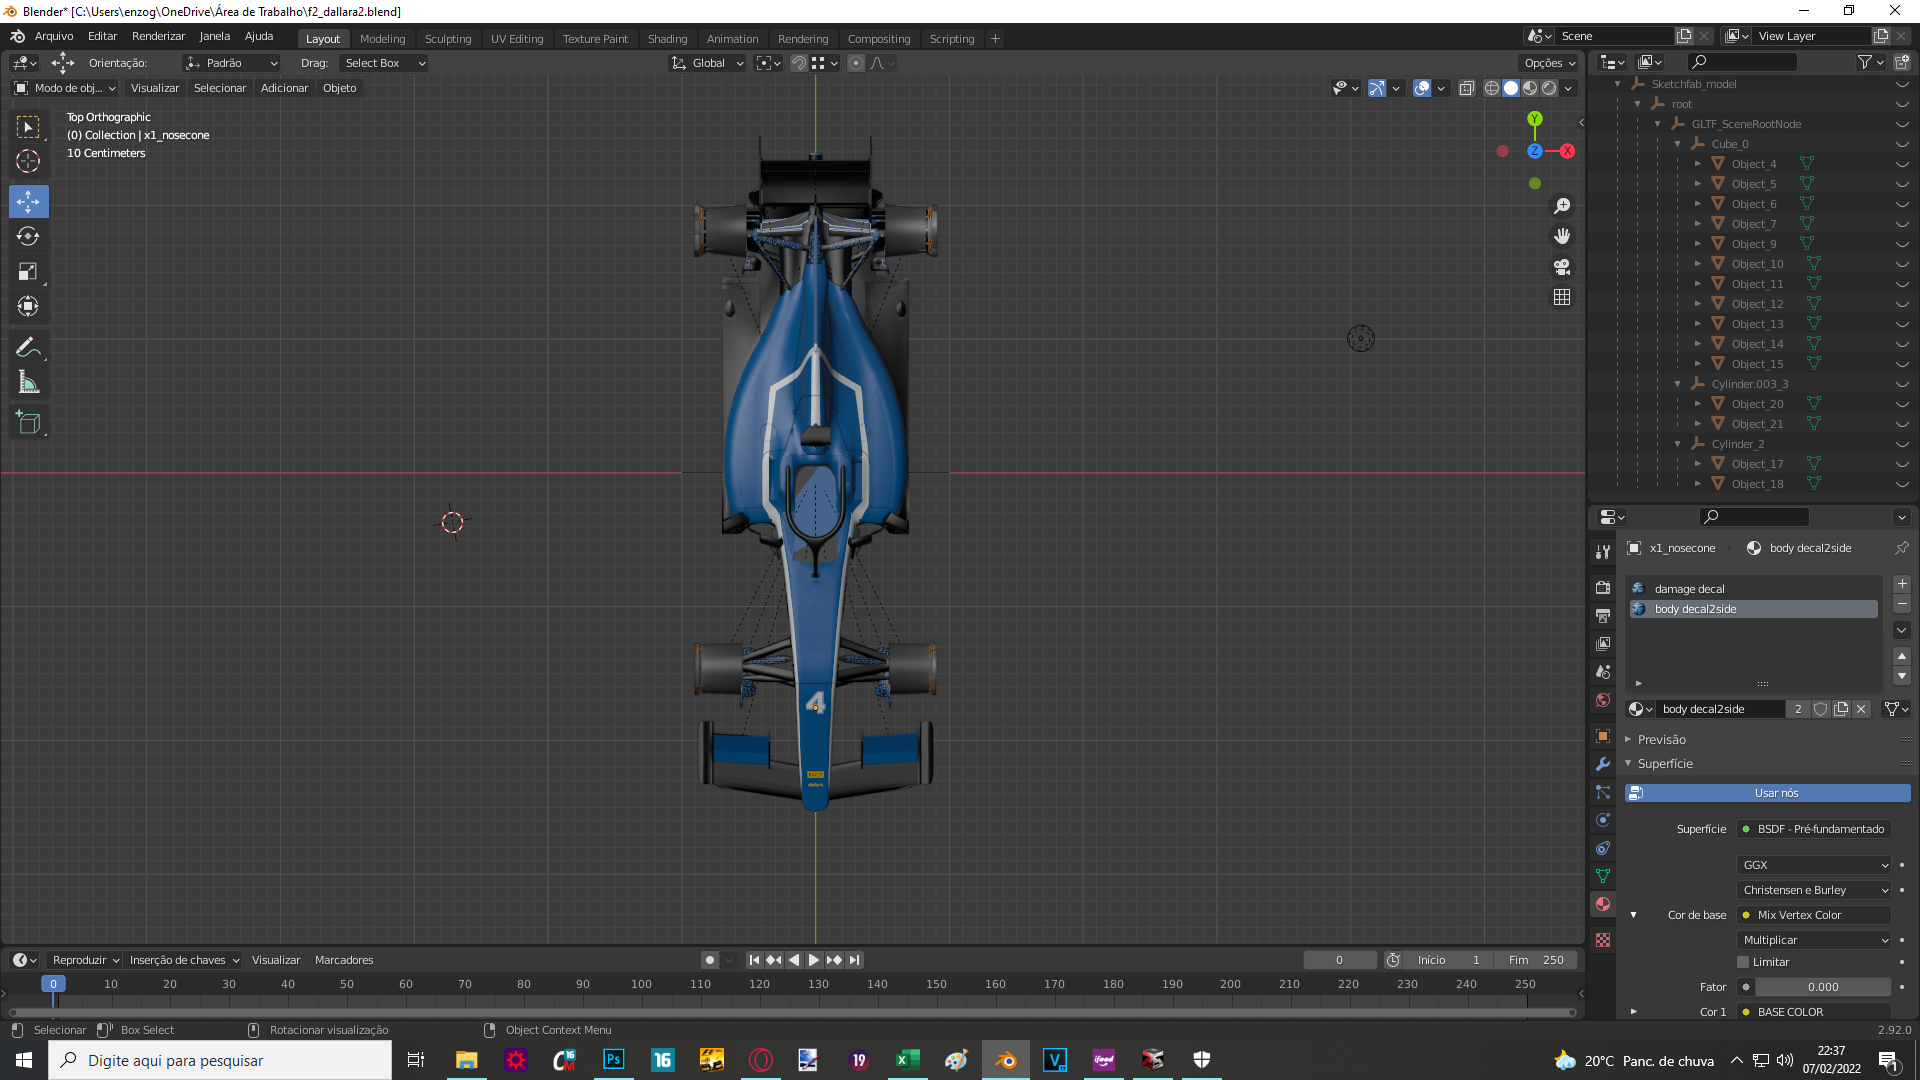The width and height of the screenshot is (1920, 1080).
Task: Open the Adicionar menu in viewport header
Action: pyautogui.click(x=284, y=88)
